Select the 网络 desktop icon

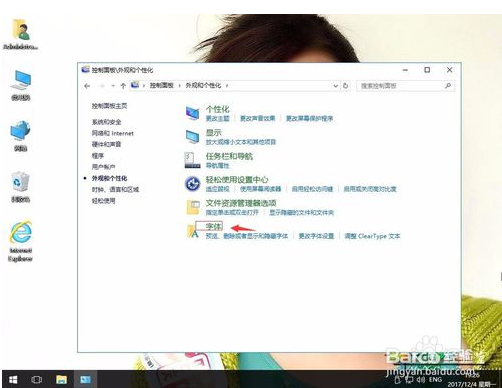21,136
